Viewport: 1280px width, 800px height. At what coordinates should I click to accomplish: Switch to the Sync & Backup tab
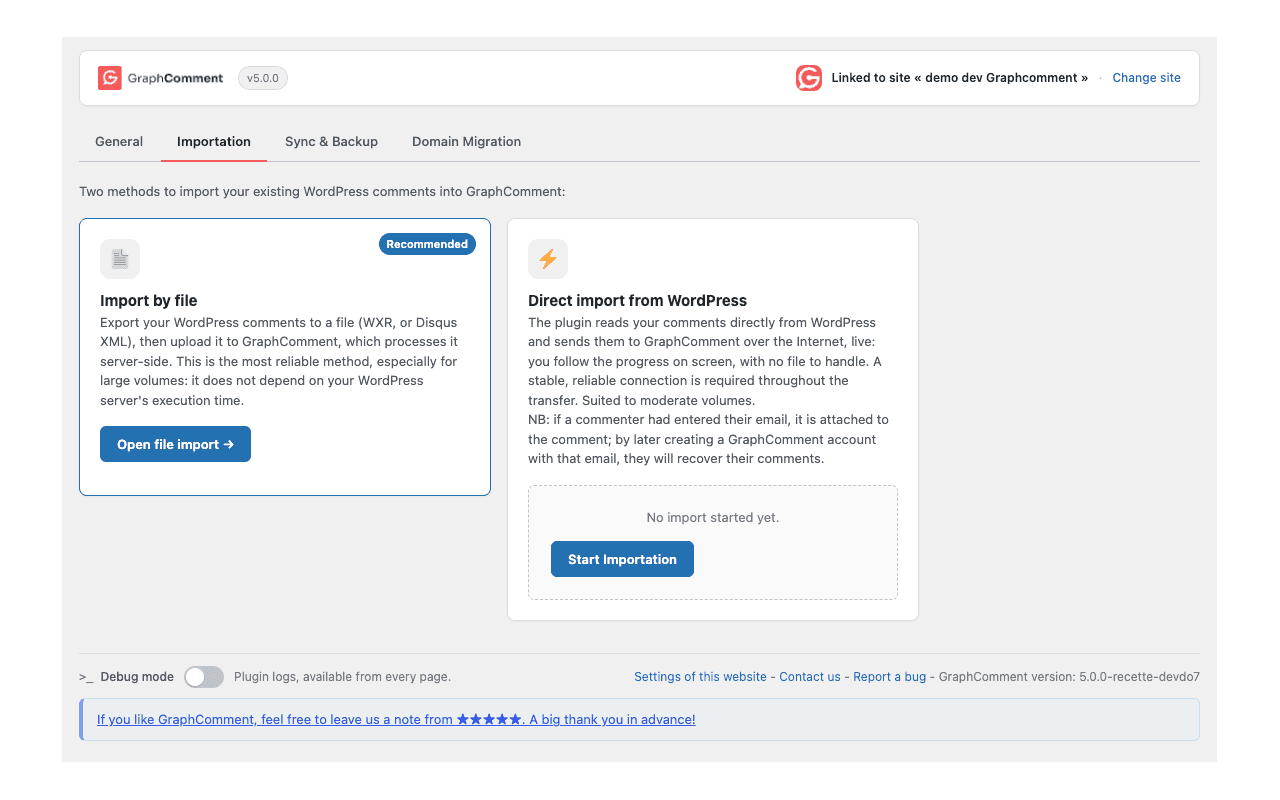coord(331,142)
